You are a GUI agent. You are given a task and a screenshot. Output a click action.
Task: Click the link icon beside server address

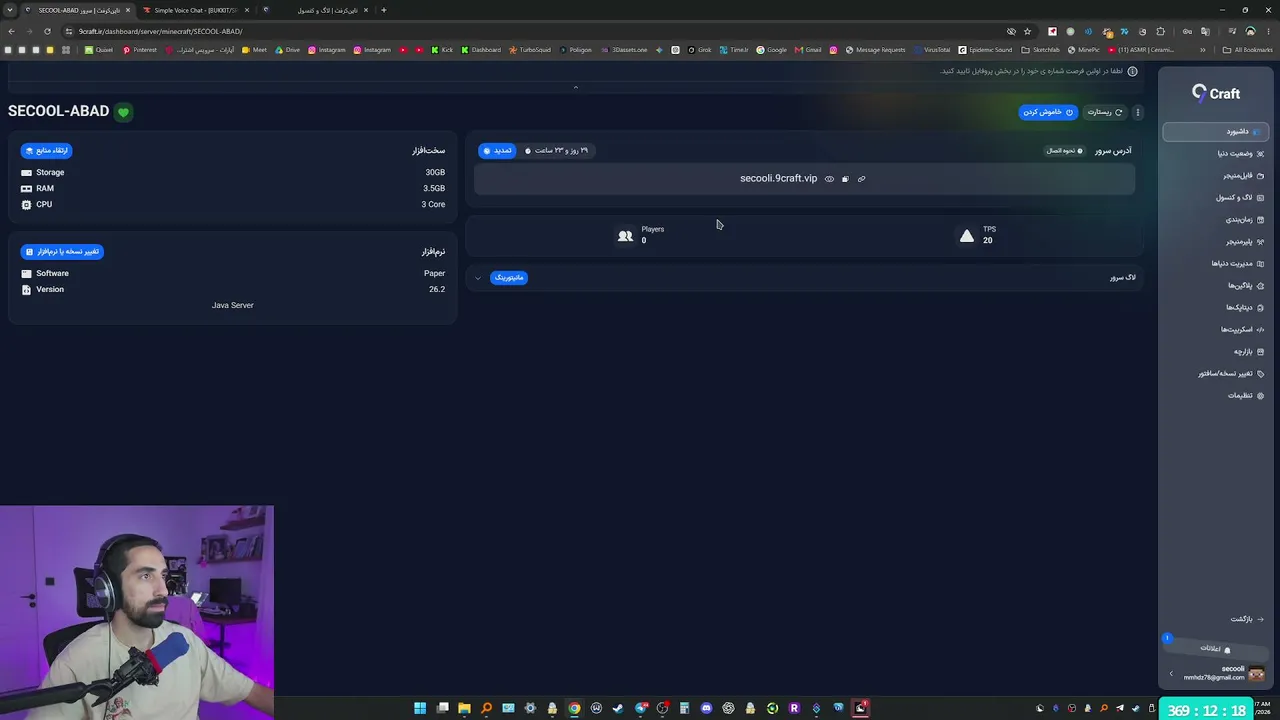[x=861, y=179]
